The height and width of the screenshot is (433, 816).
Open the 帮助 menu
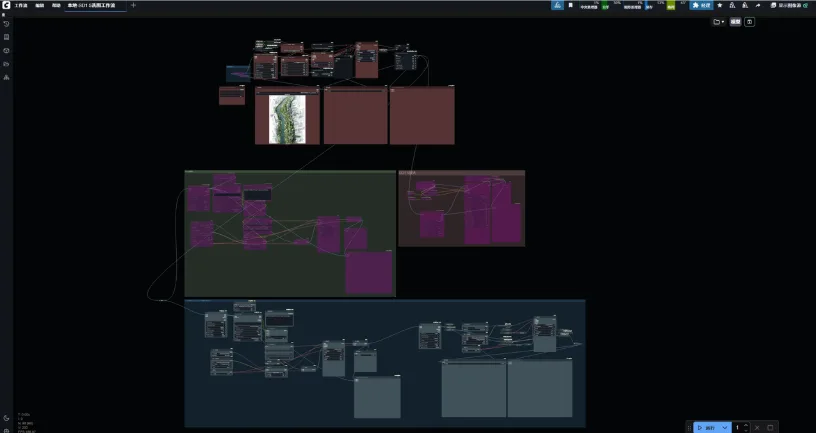coord(56,6)
